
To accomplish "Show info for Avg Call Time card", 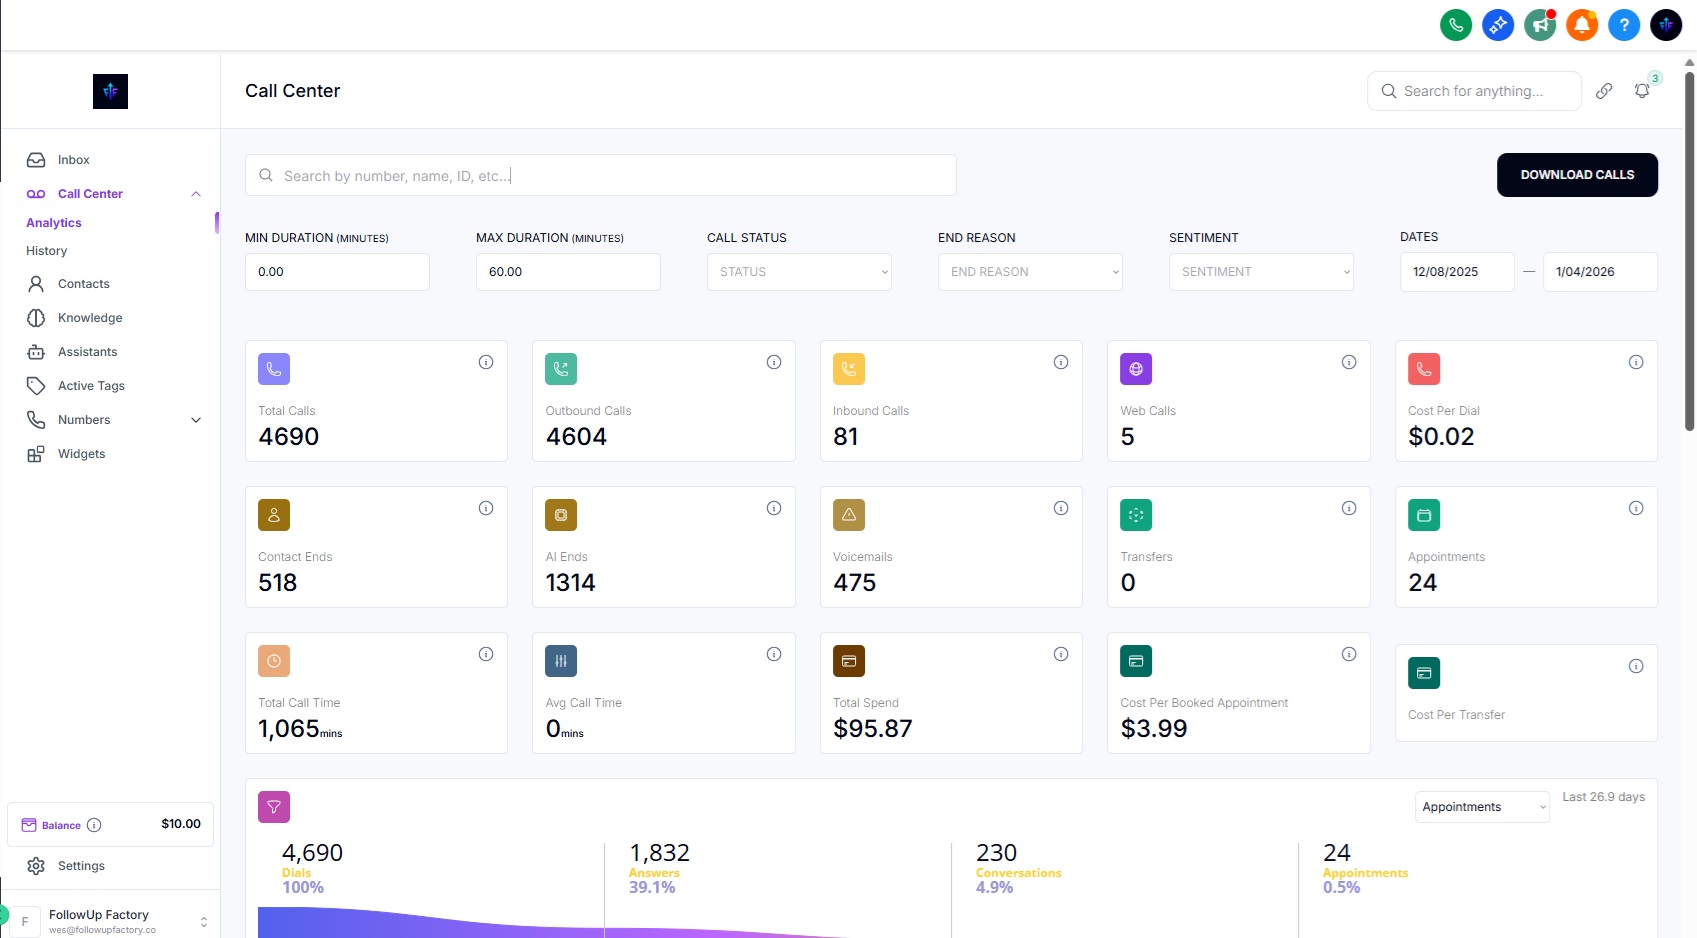I will pos(774,654).
